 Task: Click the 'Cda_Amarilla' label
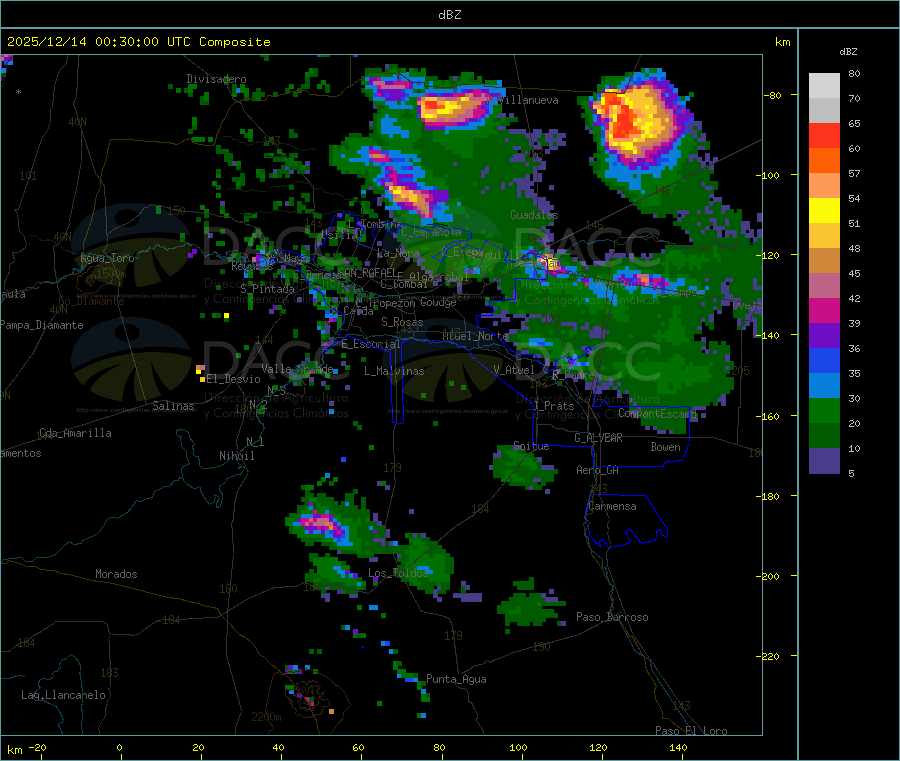click(x=75, y=433)
